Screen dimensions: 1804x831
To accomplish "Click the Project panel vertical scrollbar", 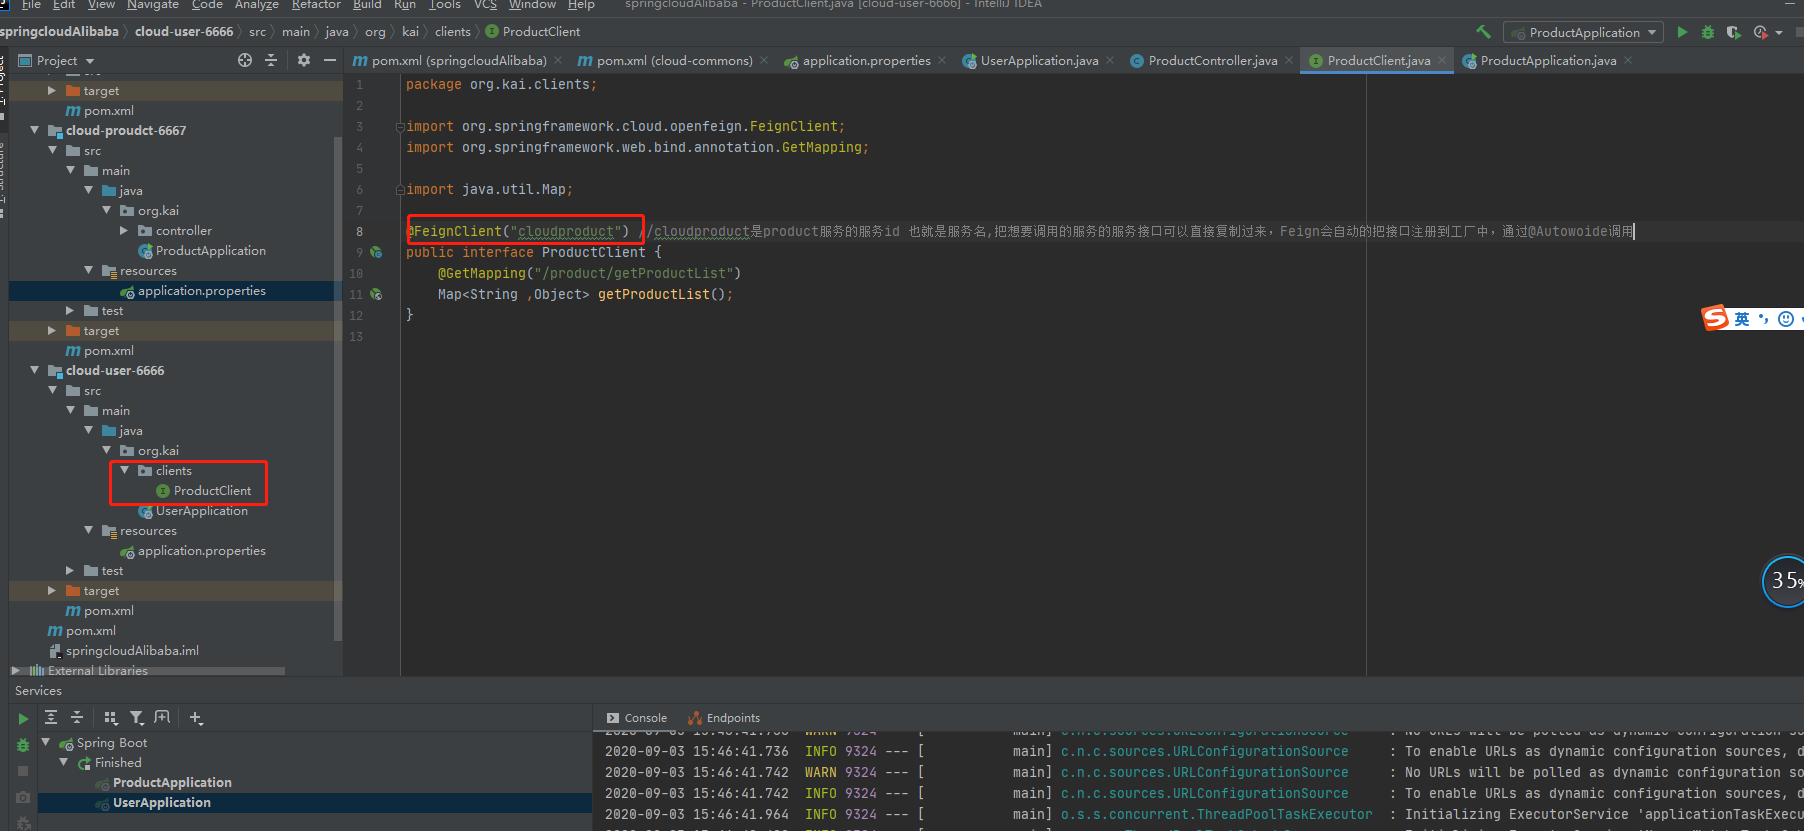I will click(x=337, y=390).
